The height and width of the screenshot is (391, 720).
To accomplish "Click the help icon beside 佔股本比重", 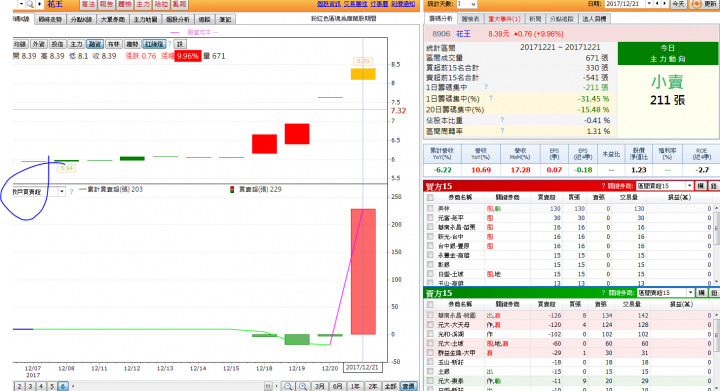I will [502, 119].
